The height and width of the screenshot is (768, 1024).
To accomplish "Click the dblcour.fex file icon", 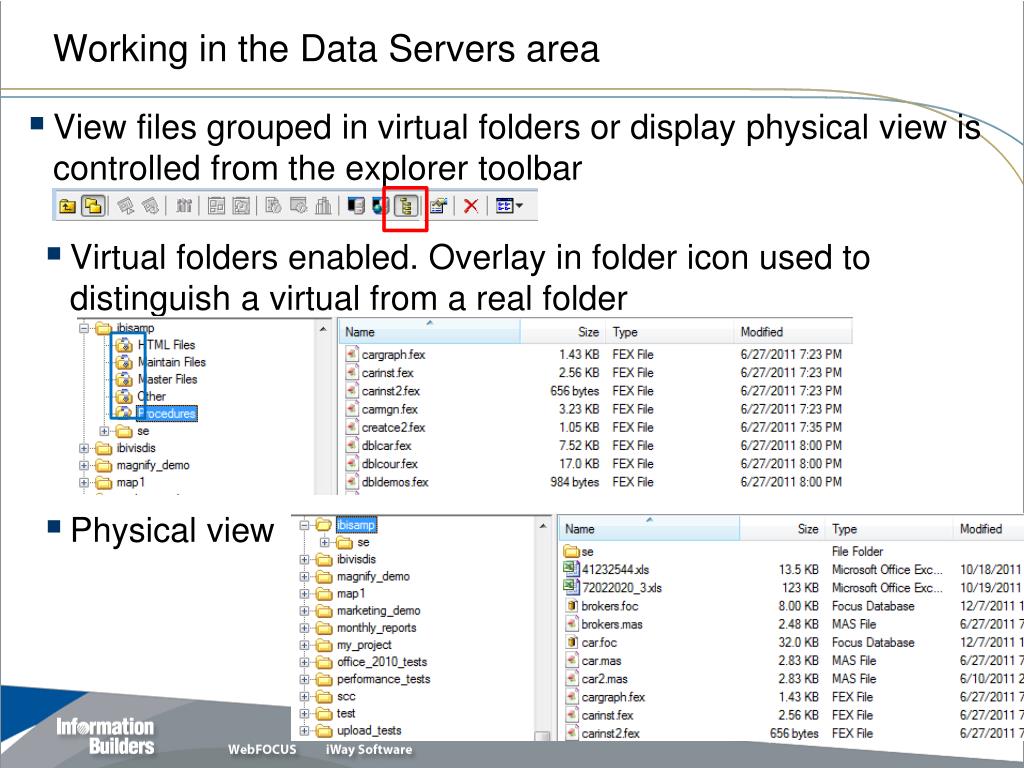I will click(352, 464).
